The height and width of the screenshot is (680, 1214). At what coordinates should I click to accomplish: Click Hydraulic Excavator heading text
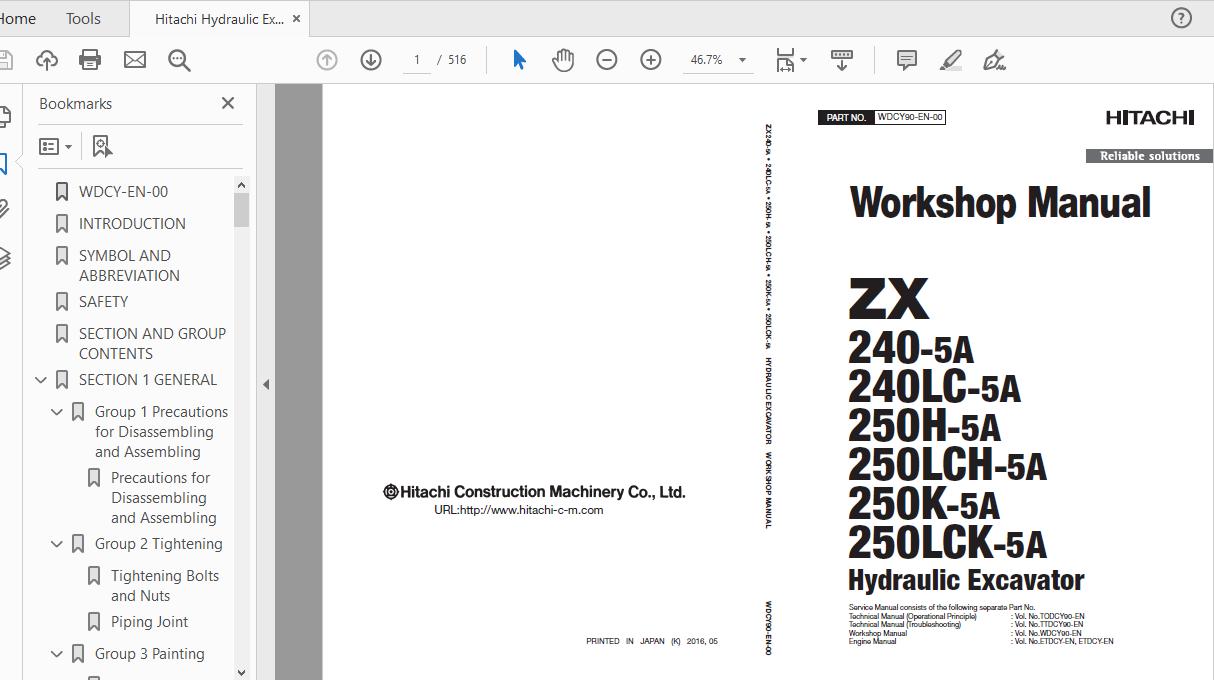pos(966,580)
